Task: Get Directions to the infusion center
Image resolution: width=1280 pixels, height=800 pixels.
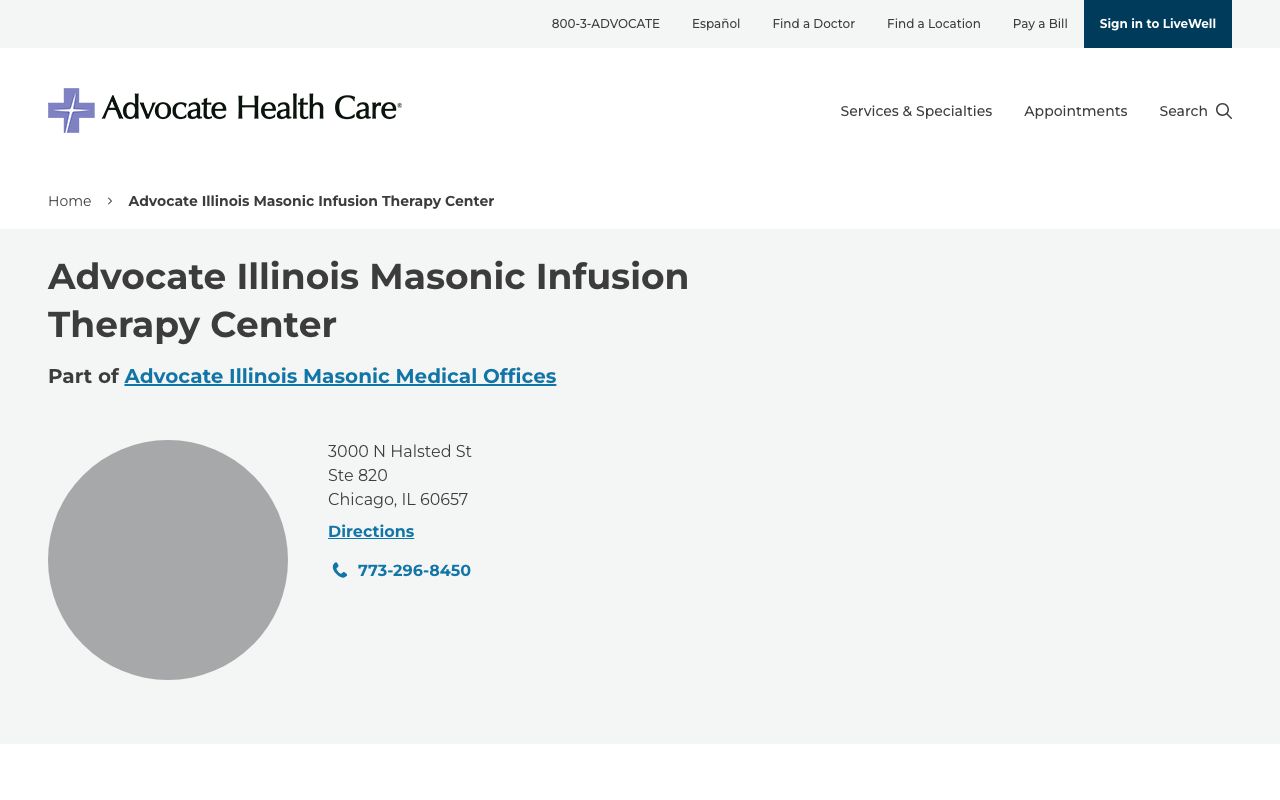Action: tap(371, 531)
